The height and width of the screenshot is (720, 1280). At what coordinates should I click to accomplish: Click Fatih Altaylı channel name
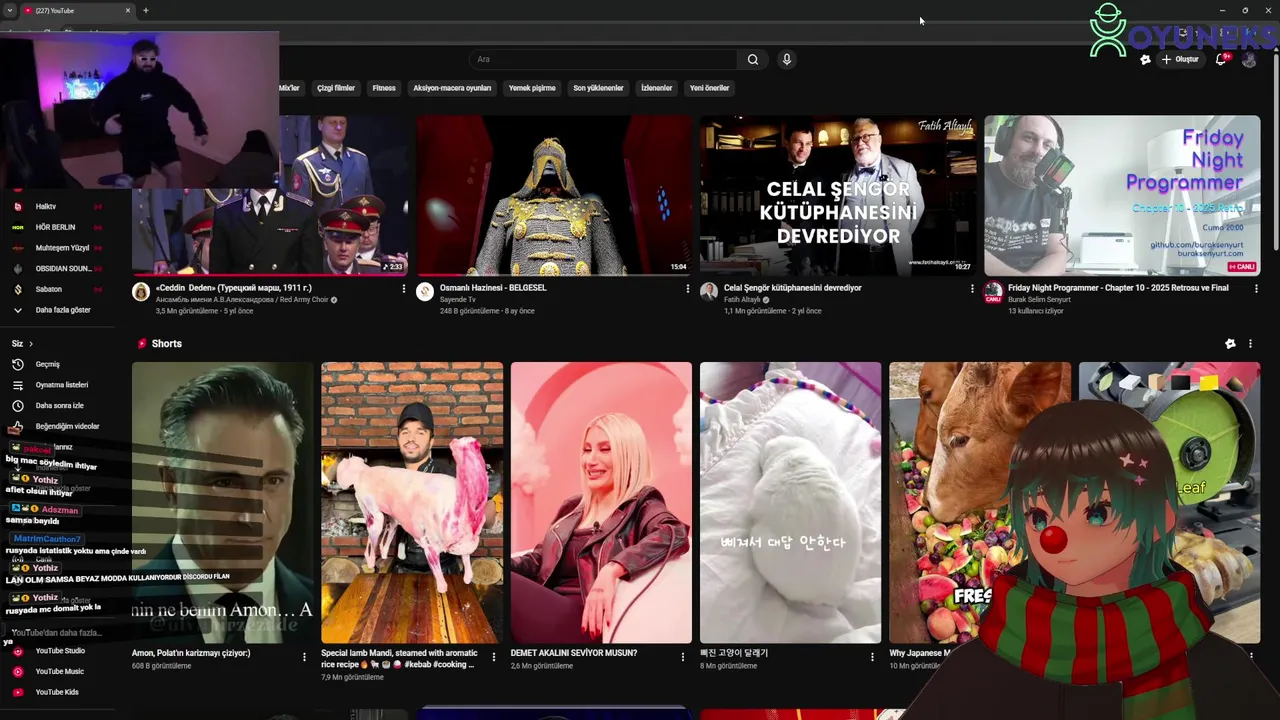click(742, 300)
